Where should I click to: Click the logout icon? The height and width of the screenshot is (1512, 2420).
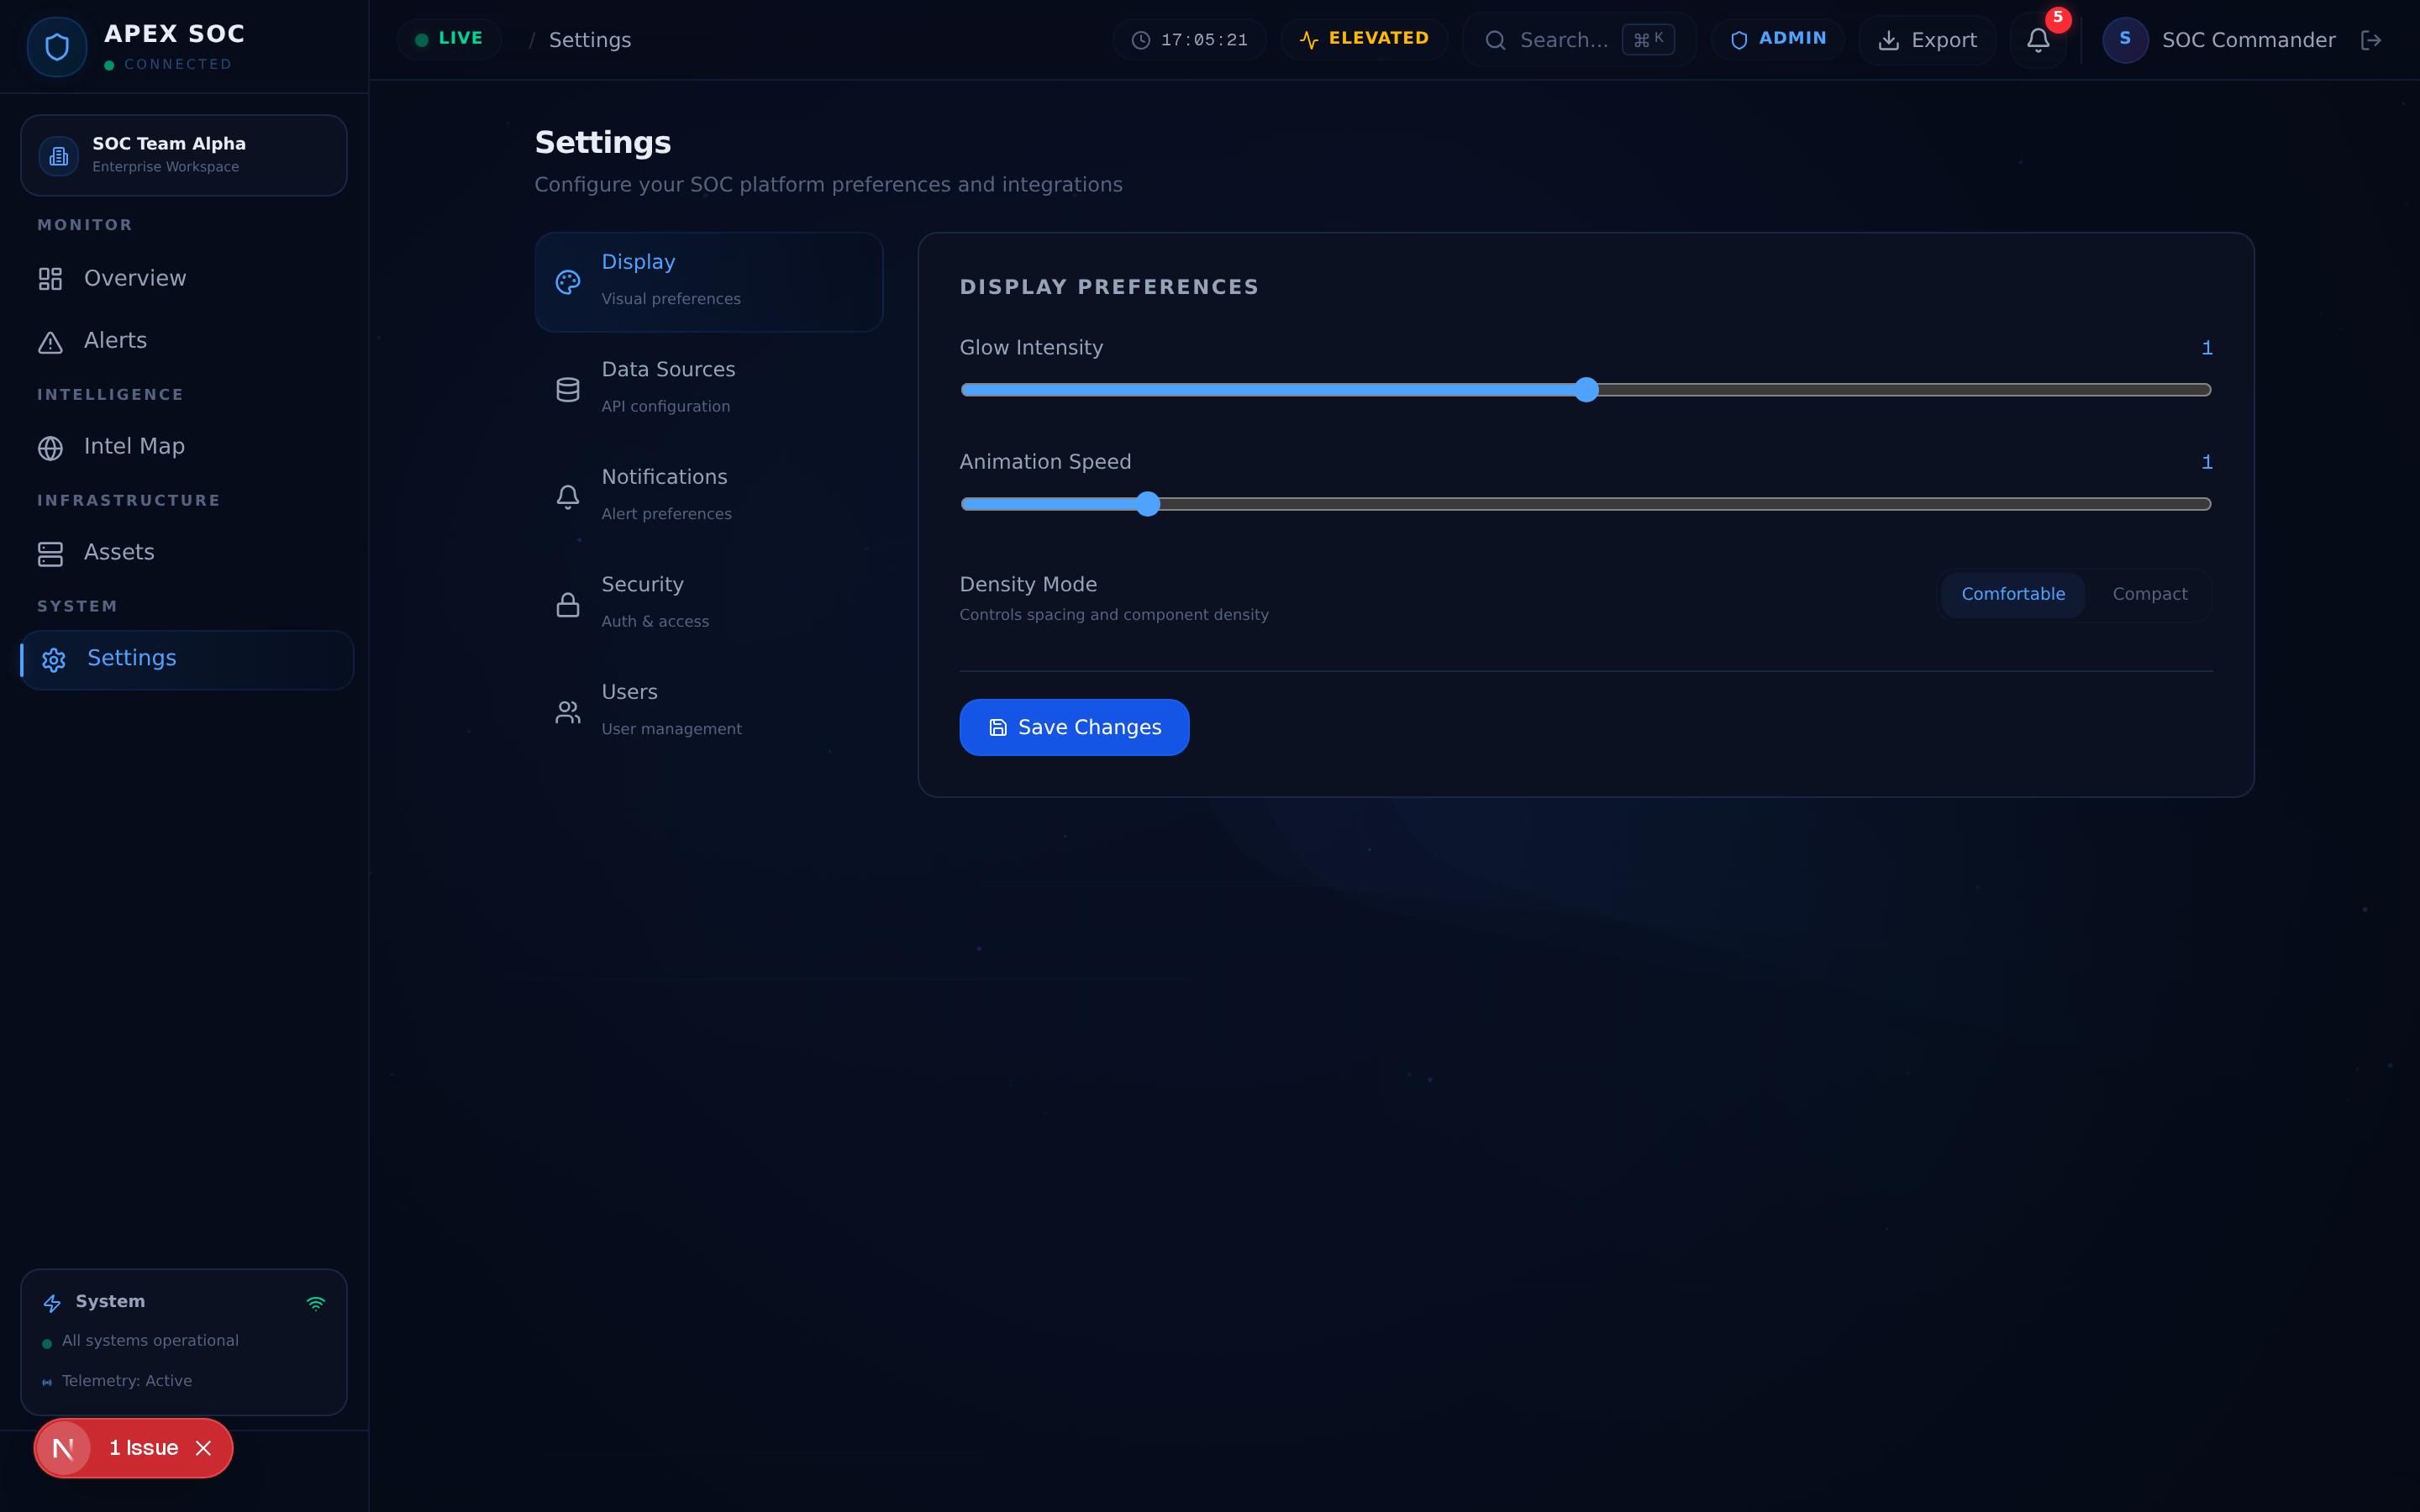tap(2371, 40)
